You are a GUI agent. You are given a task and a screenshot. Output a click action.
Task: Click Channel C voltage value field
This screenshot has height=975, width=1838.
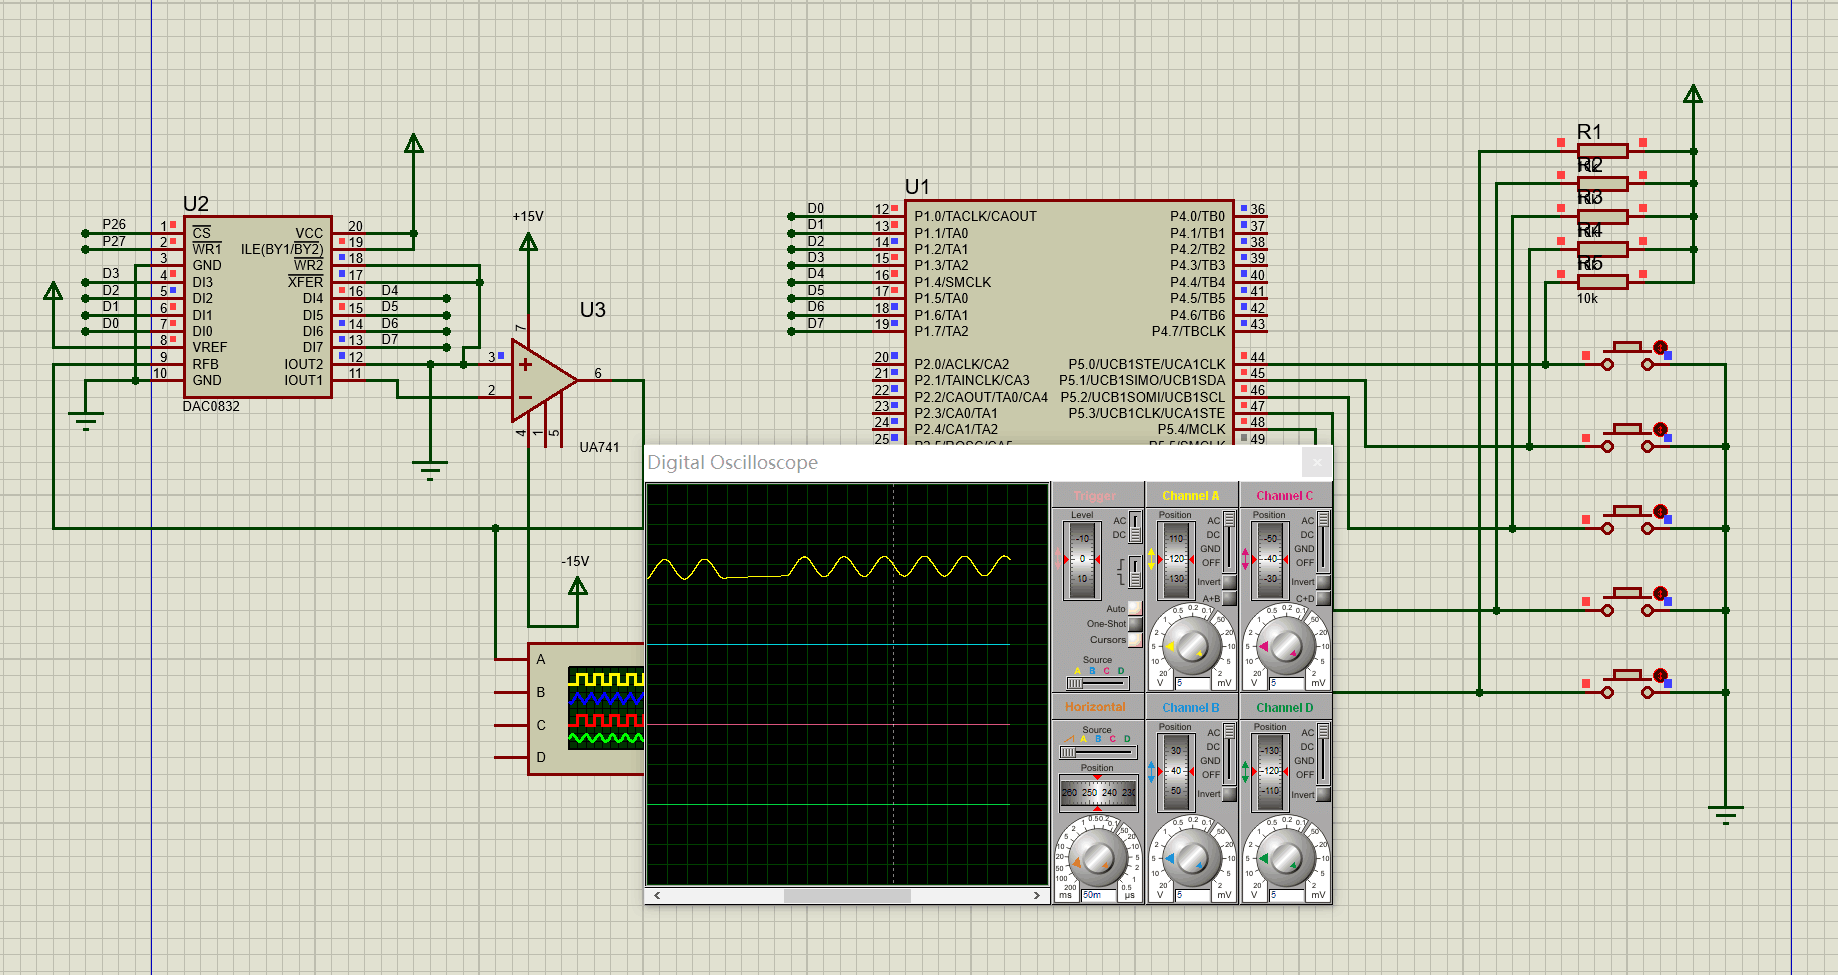(x=1286, y=684)
